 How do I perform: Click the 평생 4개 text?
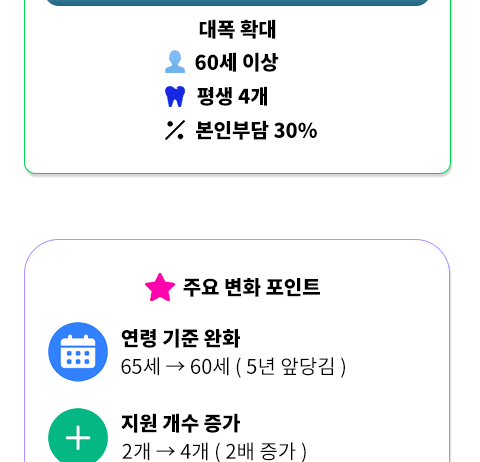(232, 96)
